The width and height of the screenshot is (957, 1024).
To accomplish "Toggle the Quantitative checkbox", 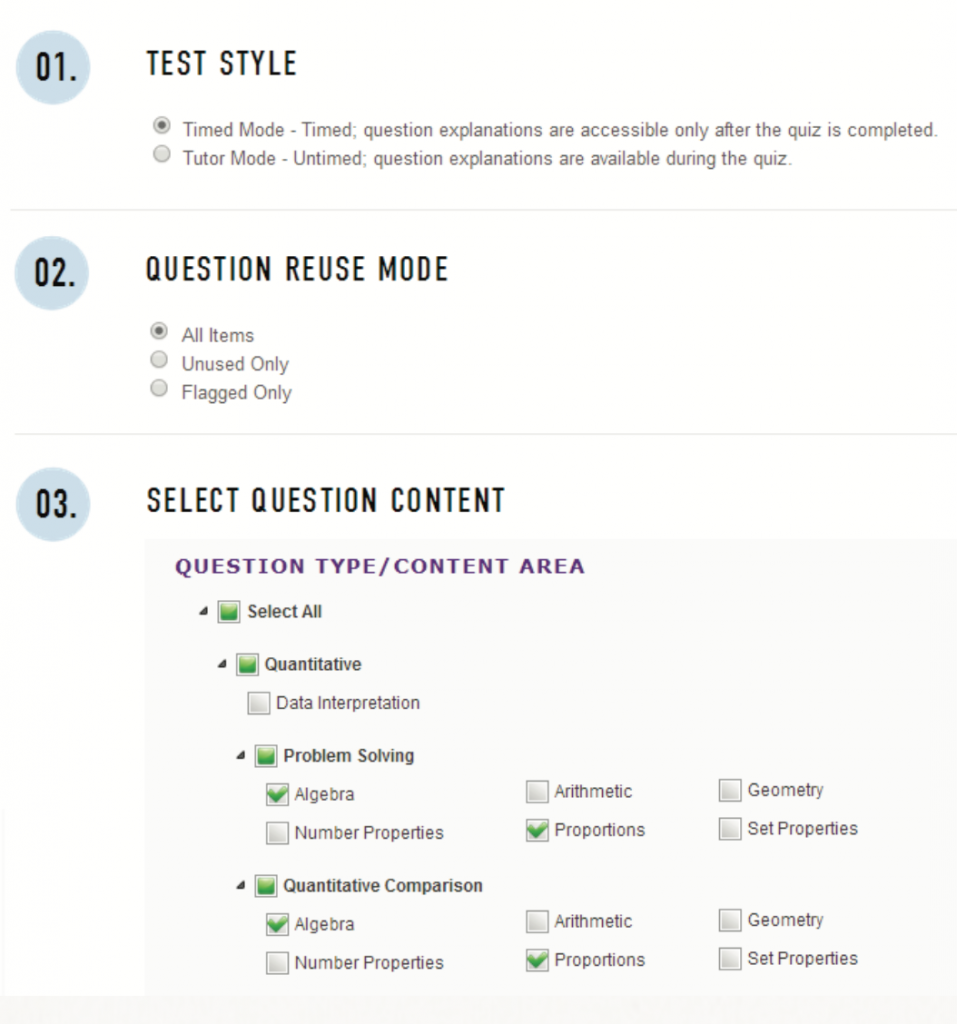I will click(247, 665).
